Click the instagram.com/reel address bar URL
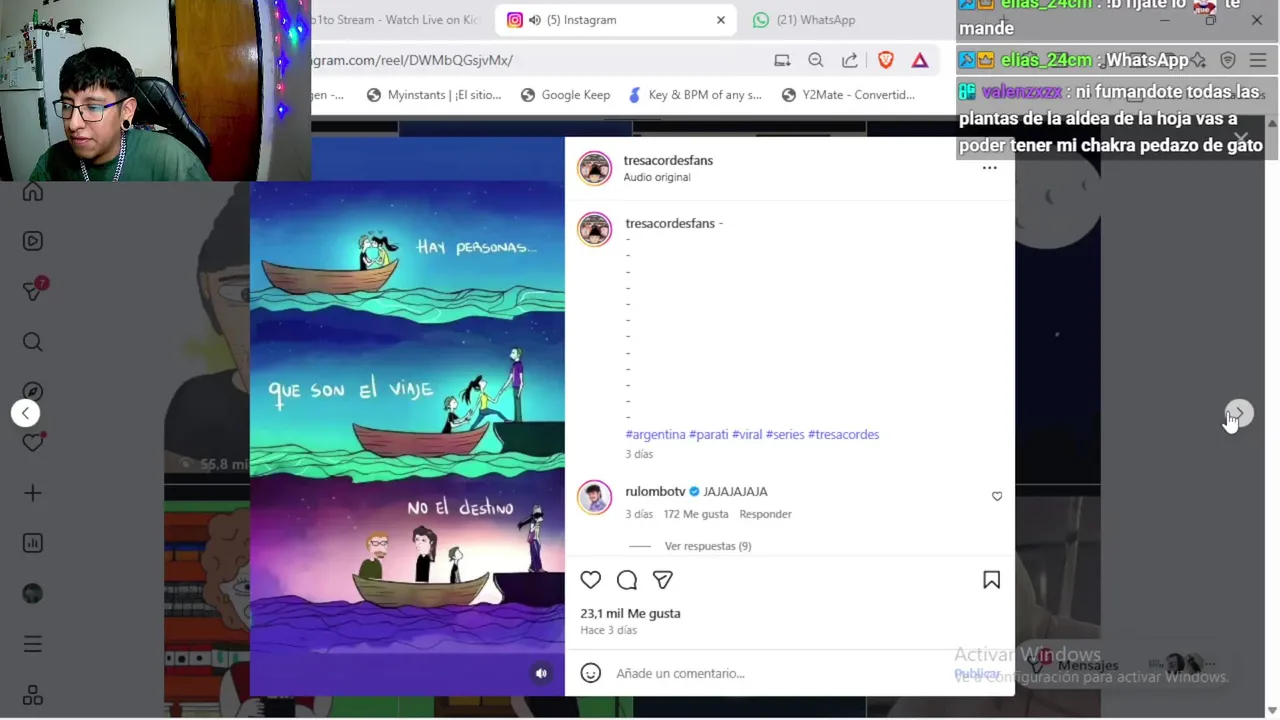 (413, 60)
